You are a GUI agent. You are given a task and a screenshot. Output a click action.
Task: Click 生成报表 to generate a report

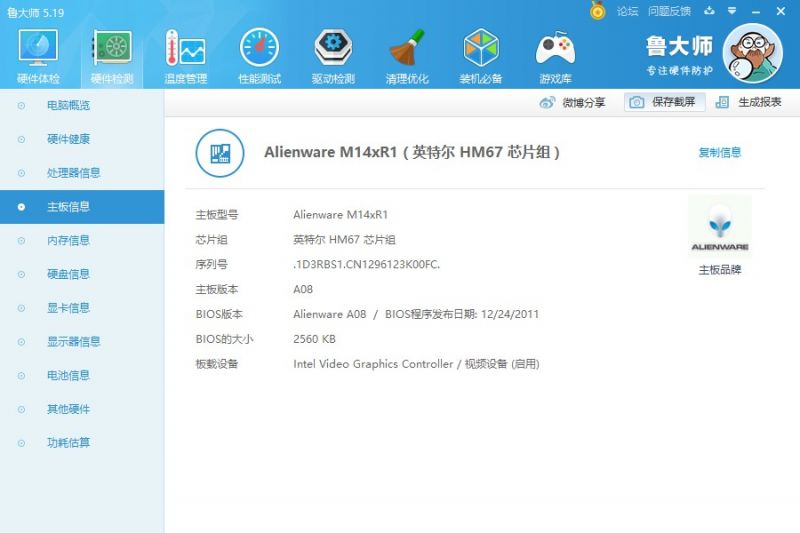coord(749,102)
